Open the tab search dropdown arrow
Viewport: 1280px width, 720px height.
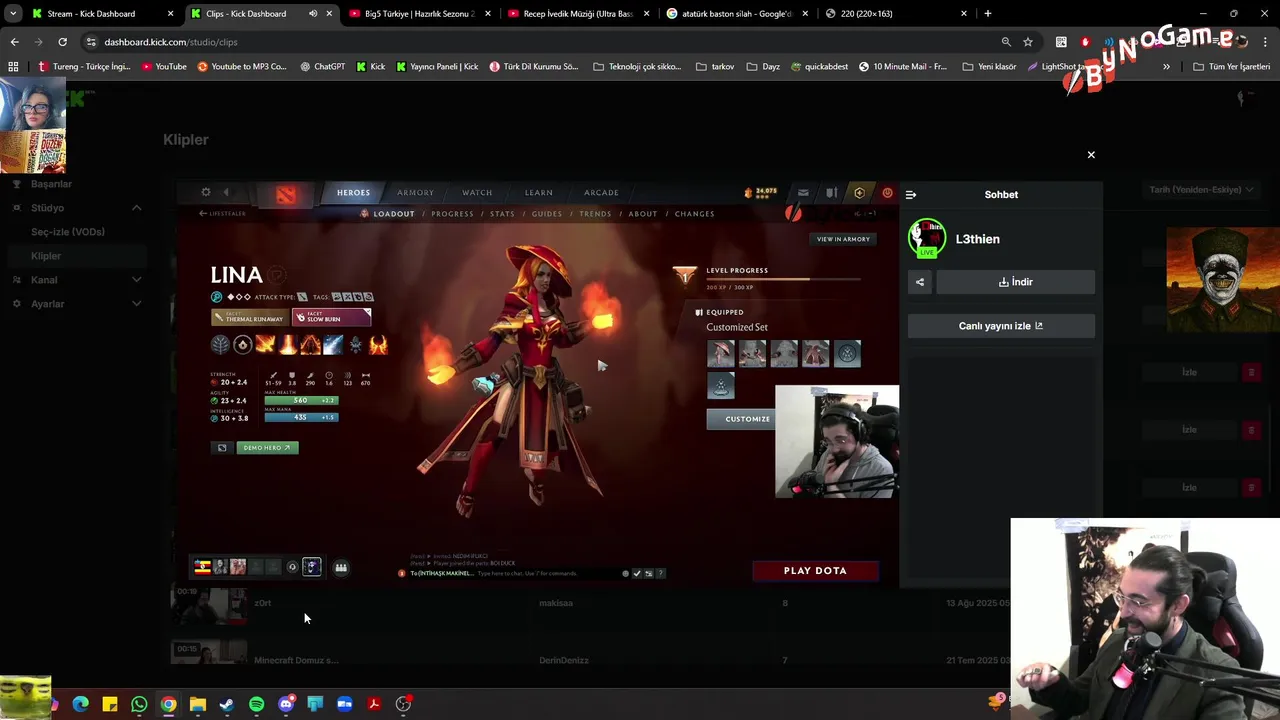pos(12,14)
